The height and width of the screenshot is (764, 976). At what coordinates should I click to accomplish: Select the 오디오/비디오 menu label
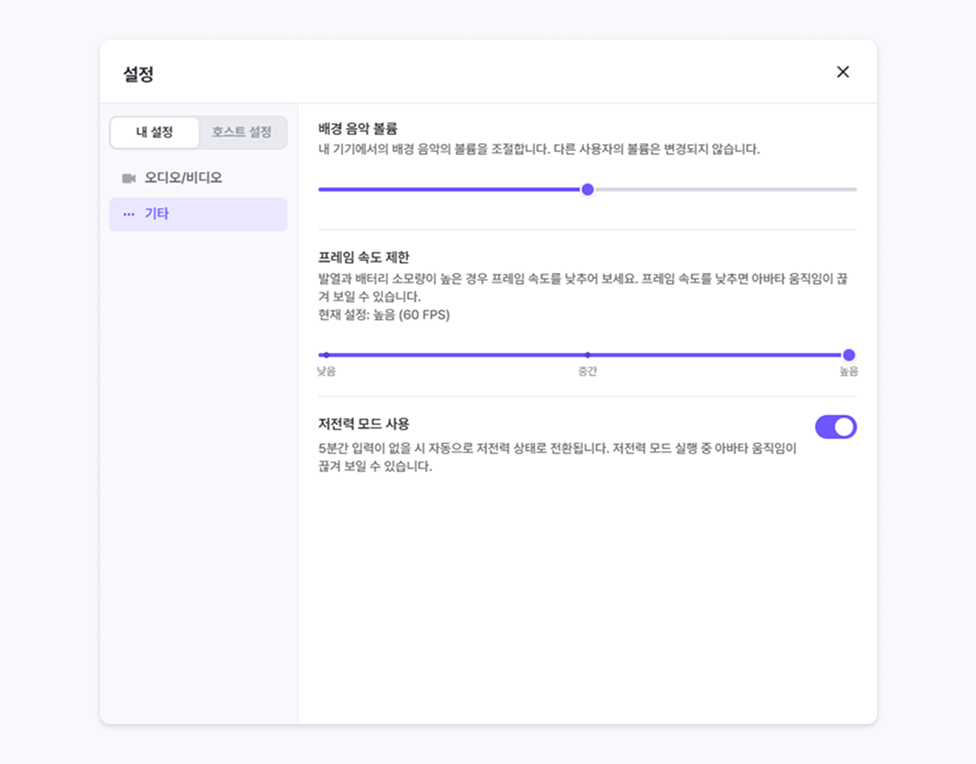[x=183, y=178]
